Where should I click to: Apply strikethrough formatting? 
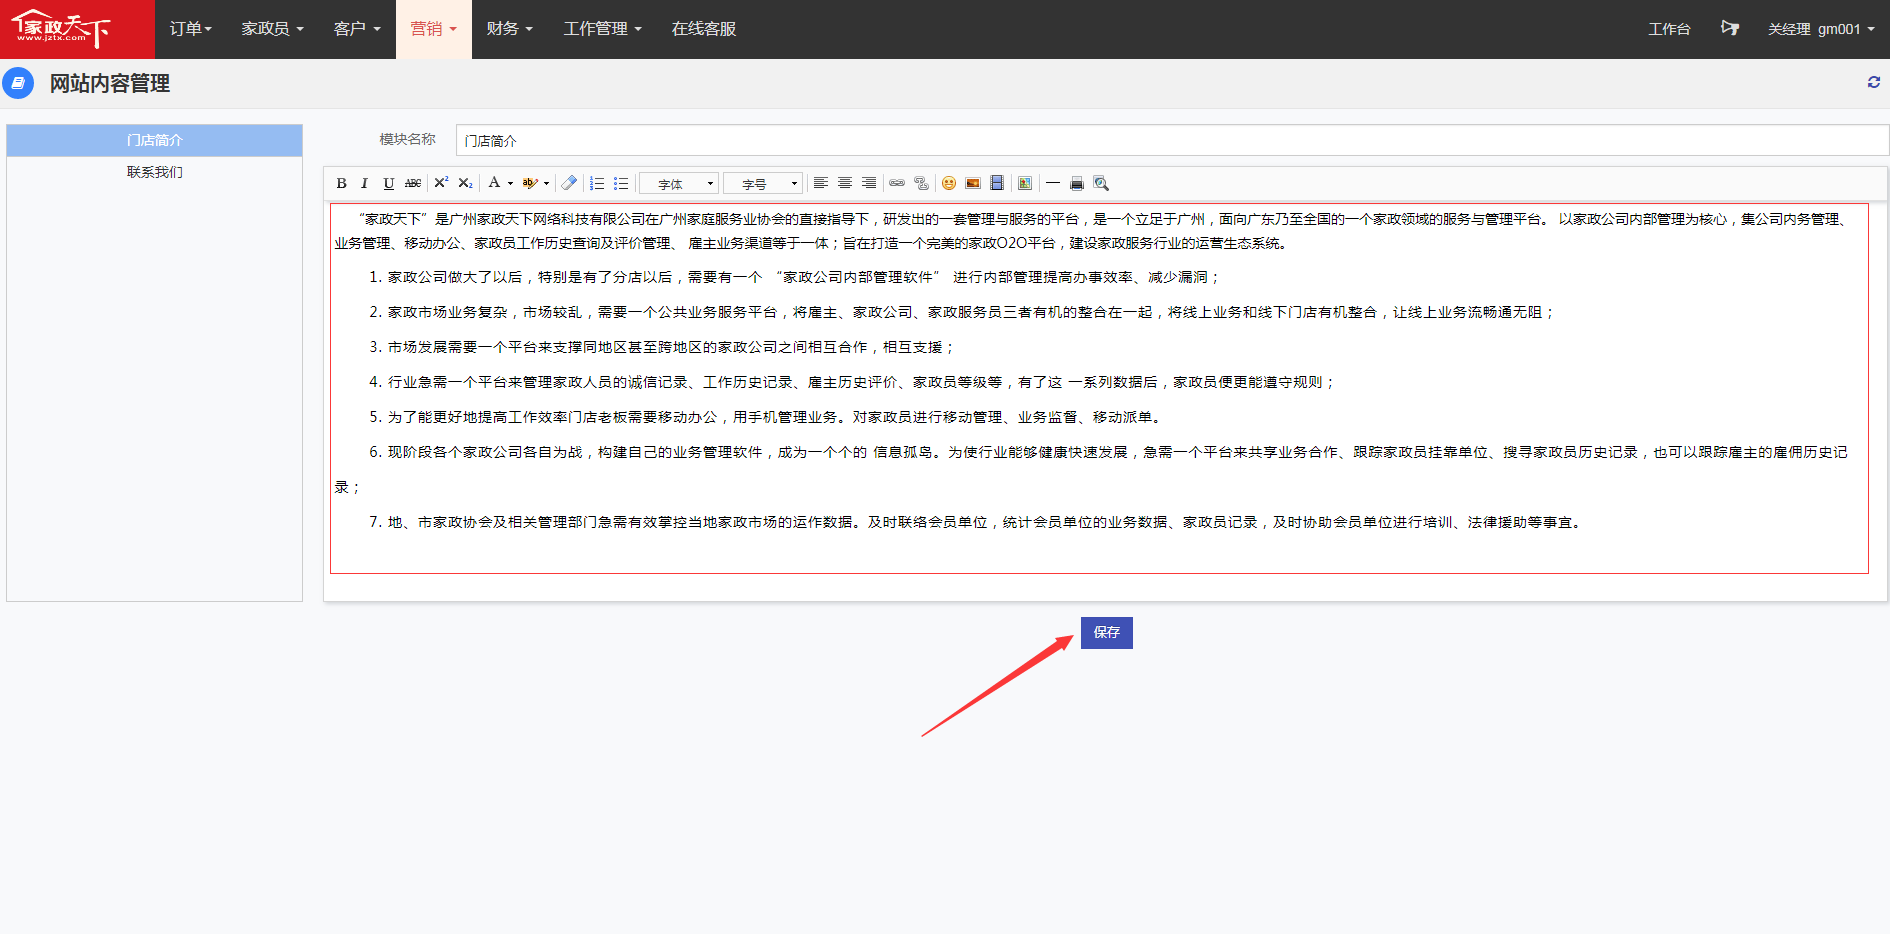412,183
